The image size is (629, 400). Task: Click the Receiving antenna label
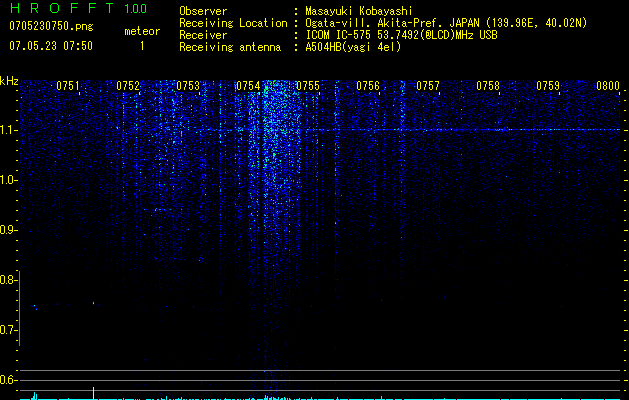(x=230, y=47)
